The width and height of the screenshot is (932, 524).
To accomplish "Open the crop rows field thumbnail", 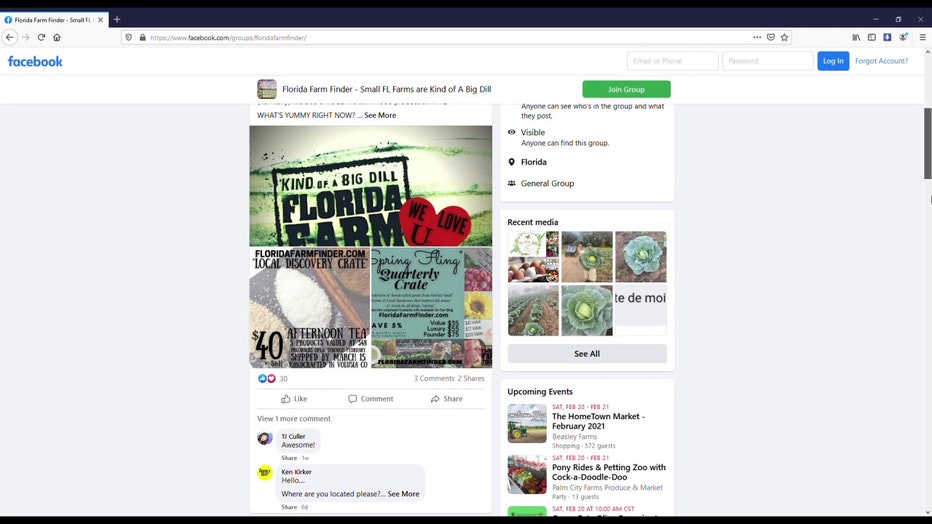I will [533, 310].
